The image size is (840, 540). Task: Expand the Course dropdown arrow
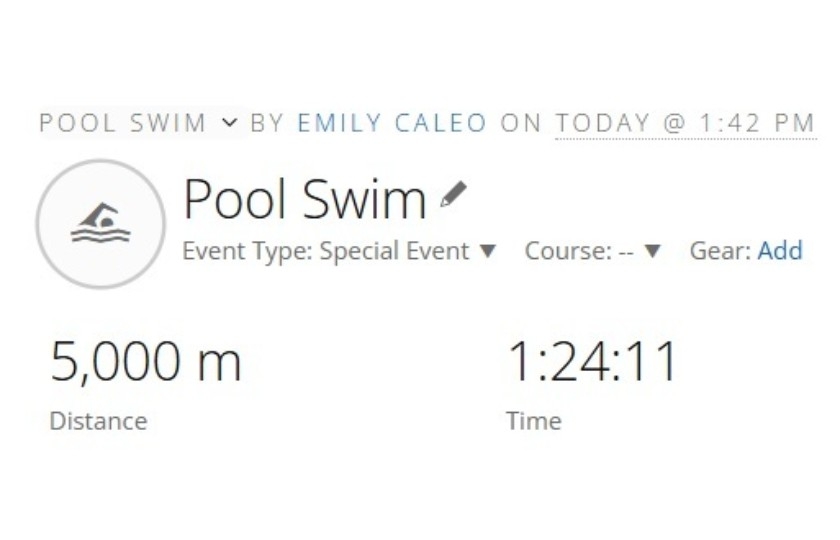[x=652, y=251]
